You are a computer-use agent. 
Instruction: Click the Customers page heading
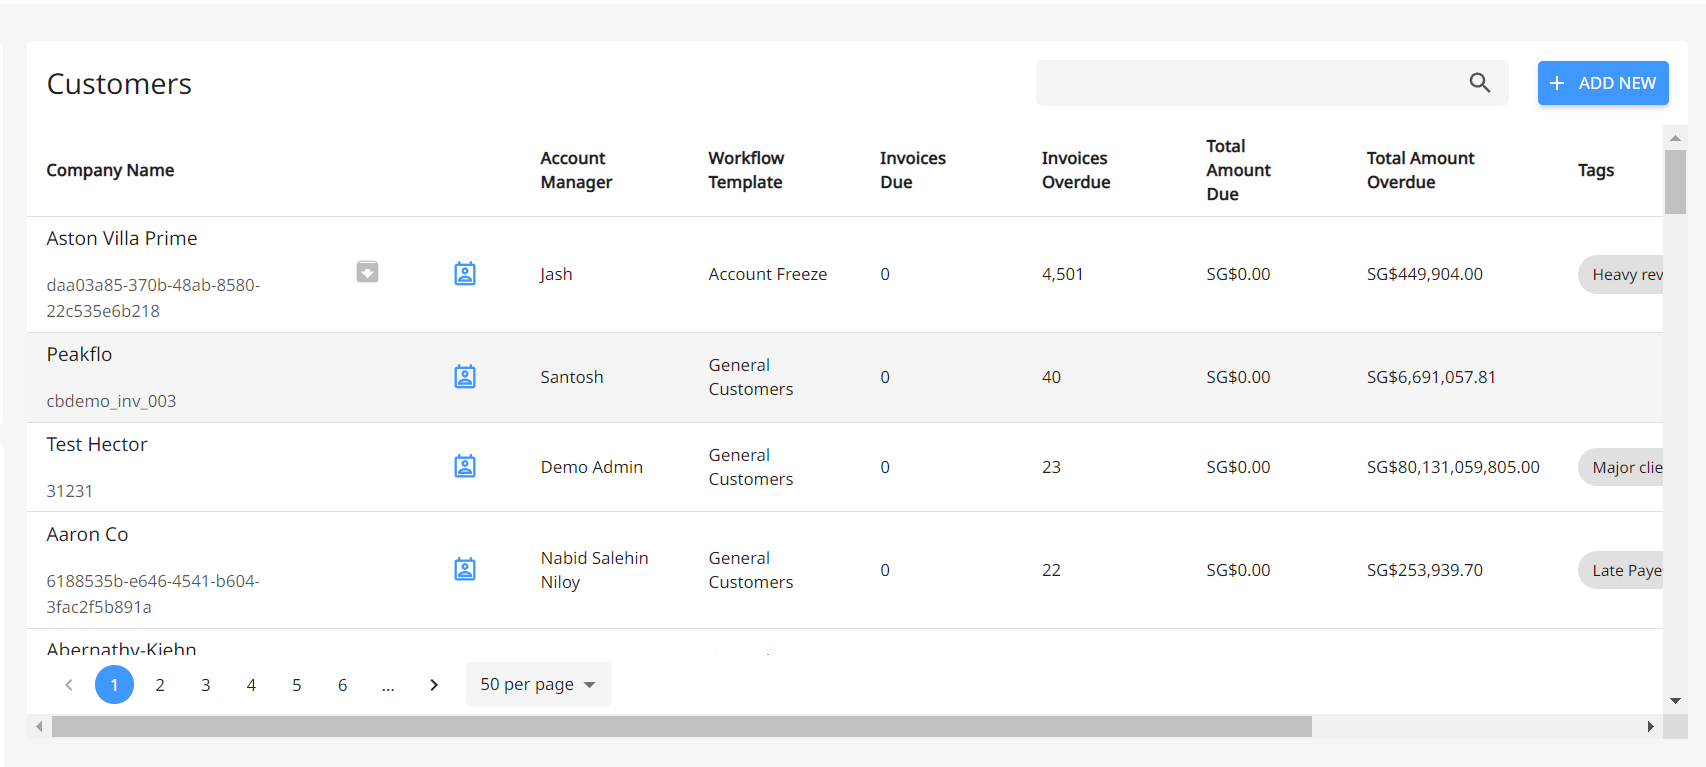point(119,84)
